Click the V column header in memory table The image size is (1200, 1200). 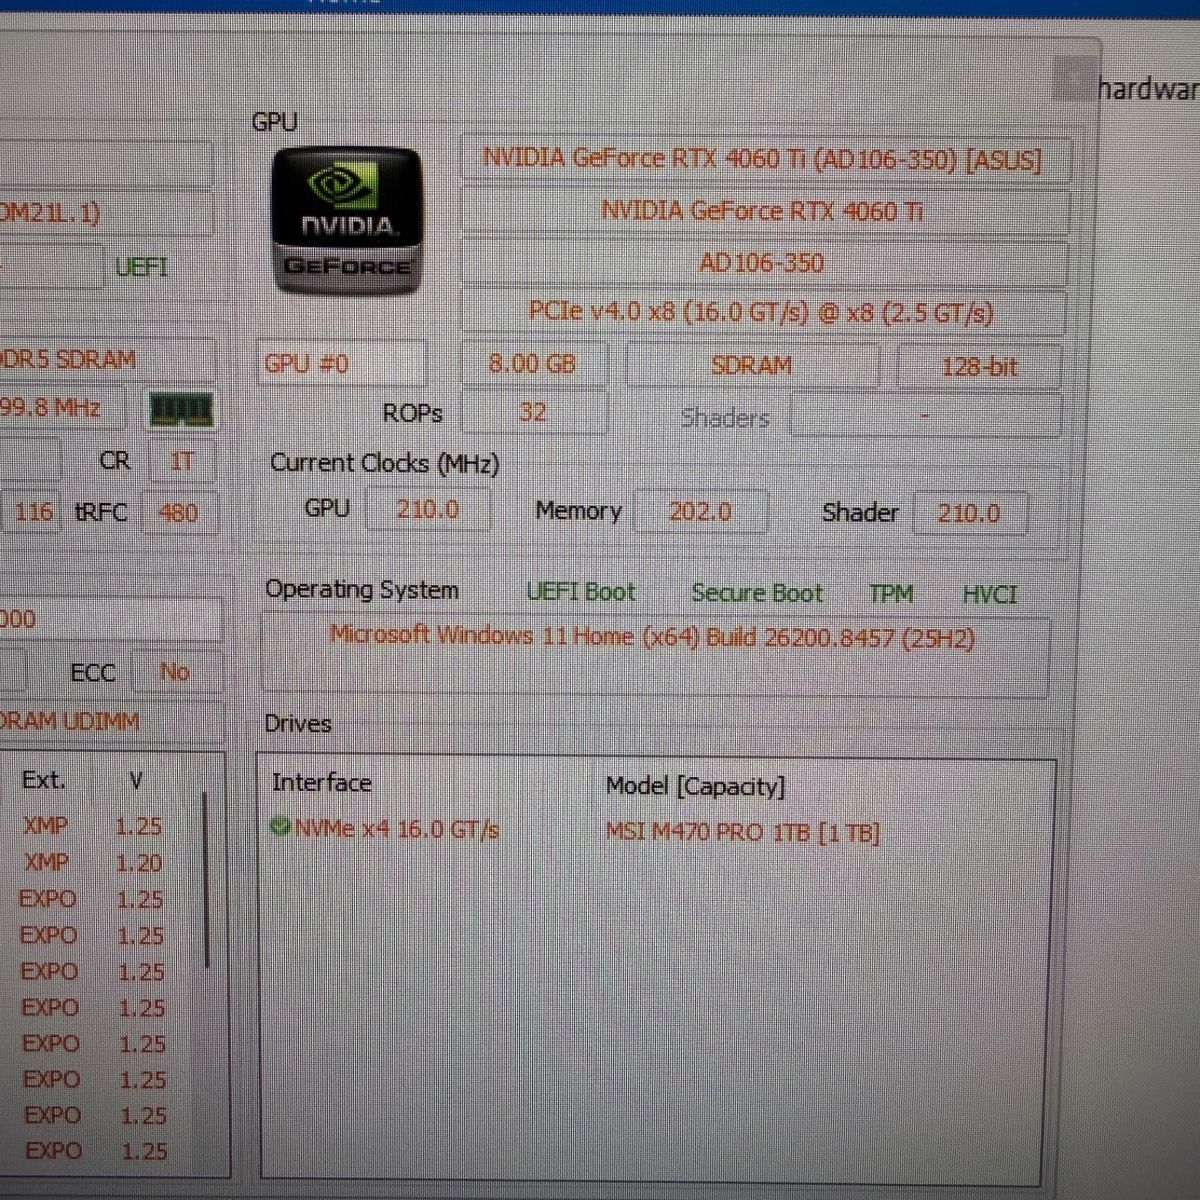137,780
